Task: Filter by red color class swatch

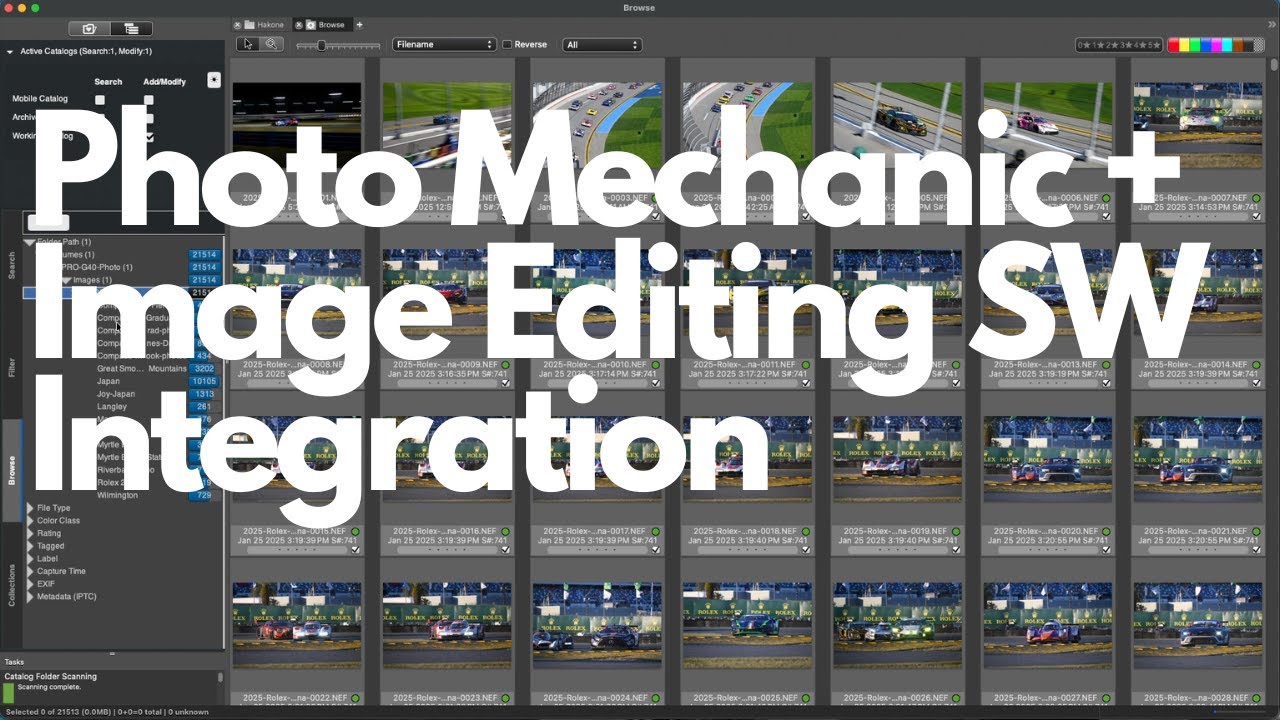Action: [x=1174, y=45]
